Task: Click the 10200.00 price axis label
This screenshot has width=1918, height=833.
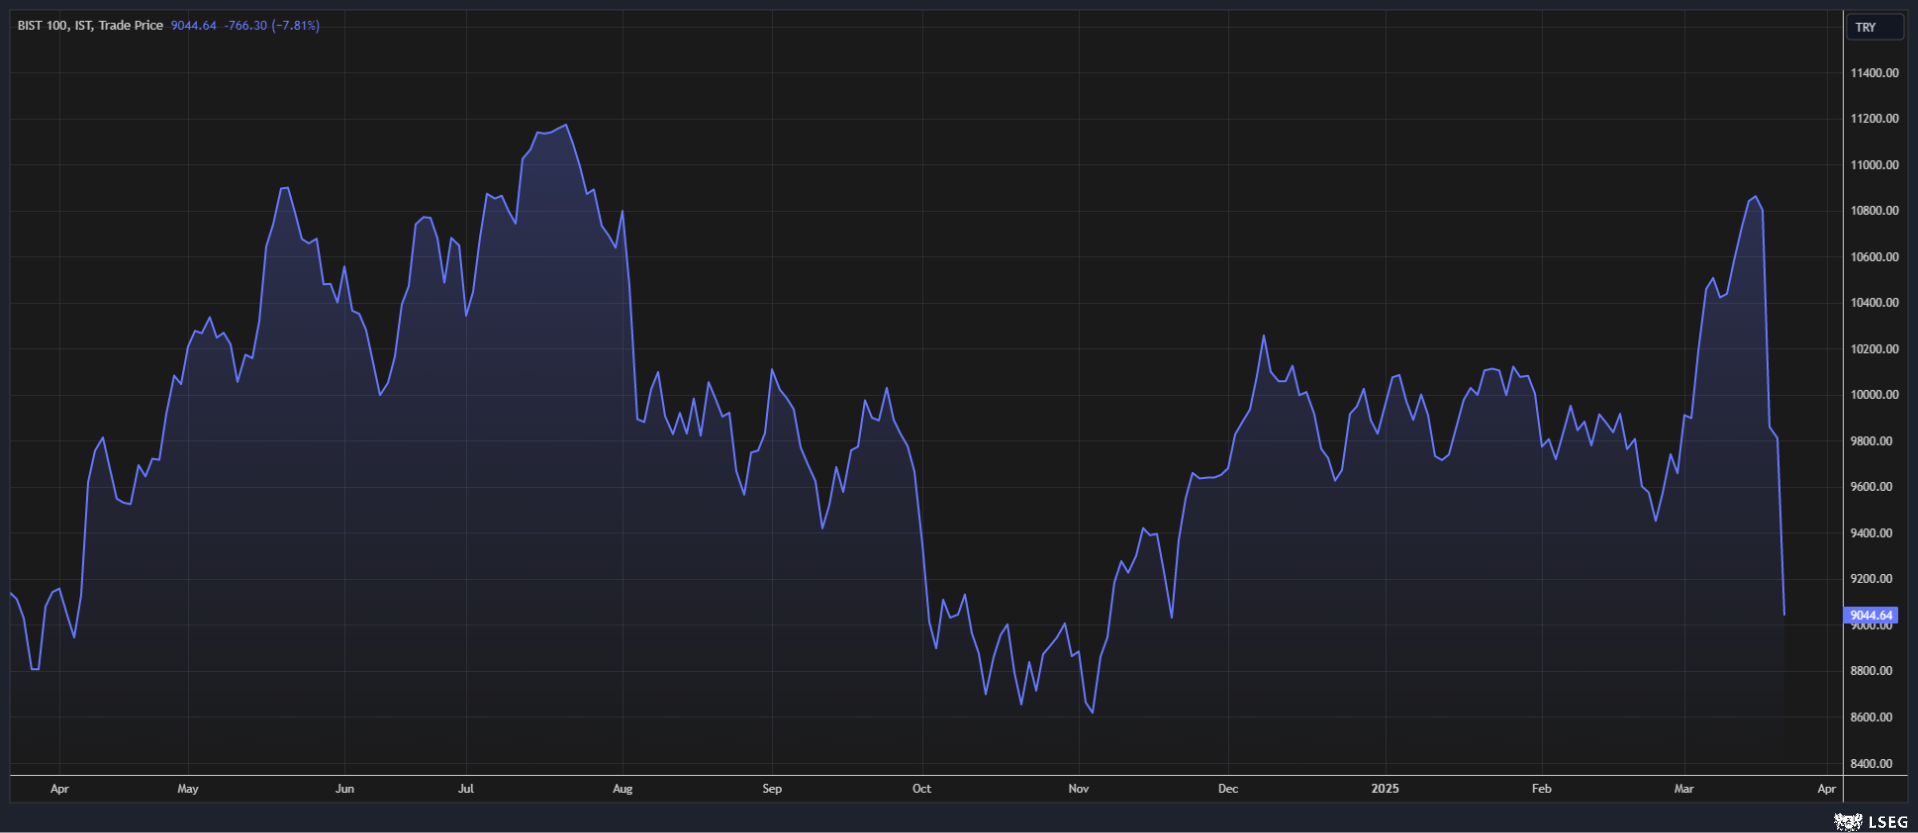Action: [1874, 349]
